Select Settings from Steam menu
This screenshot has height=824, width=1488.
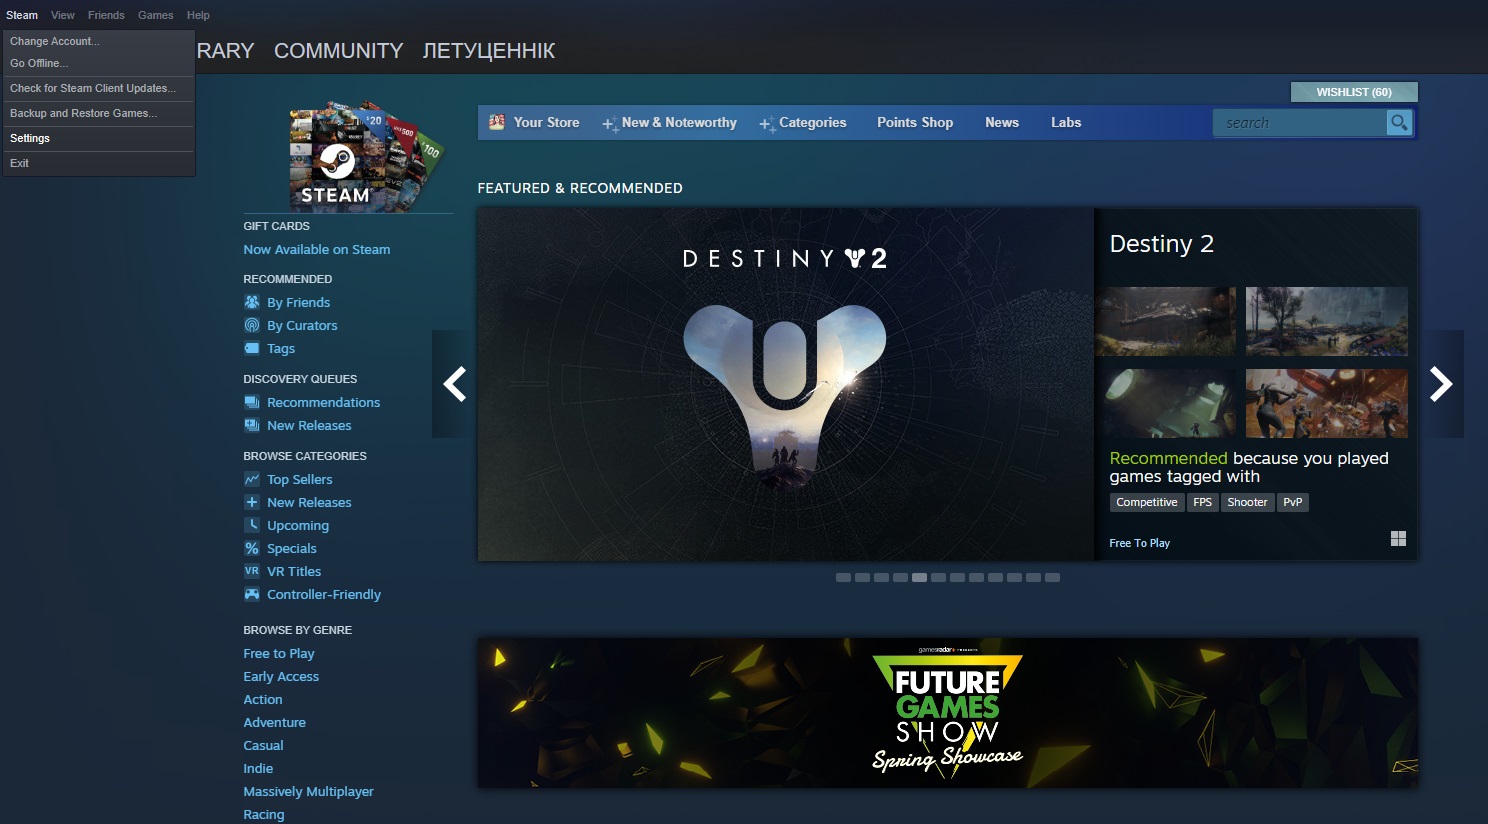click(x=99, y=138)
